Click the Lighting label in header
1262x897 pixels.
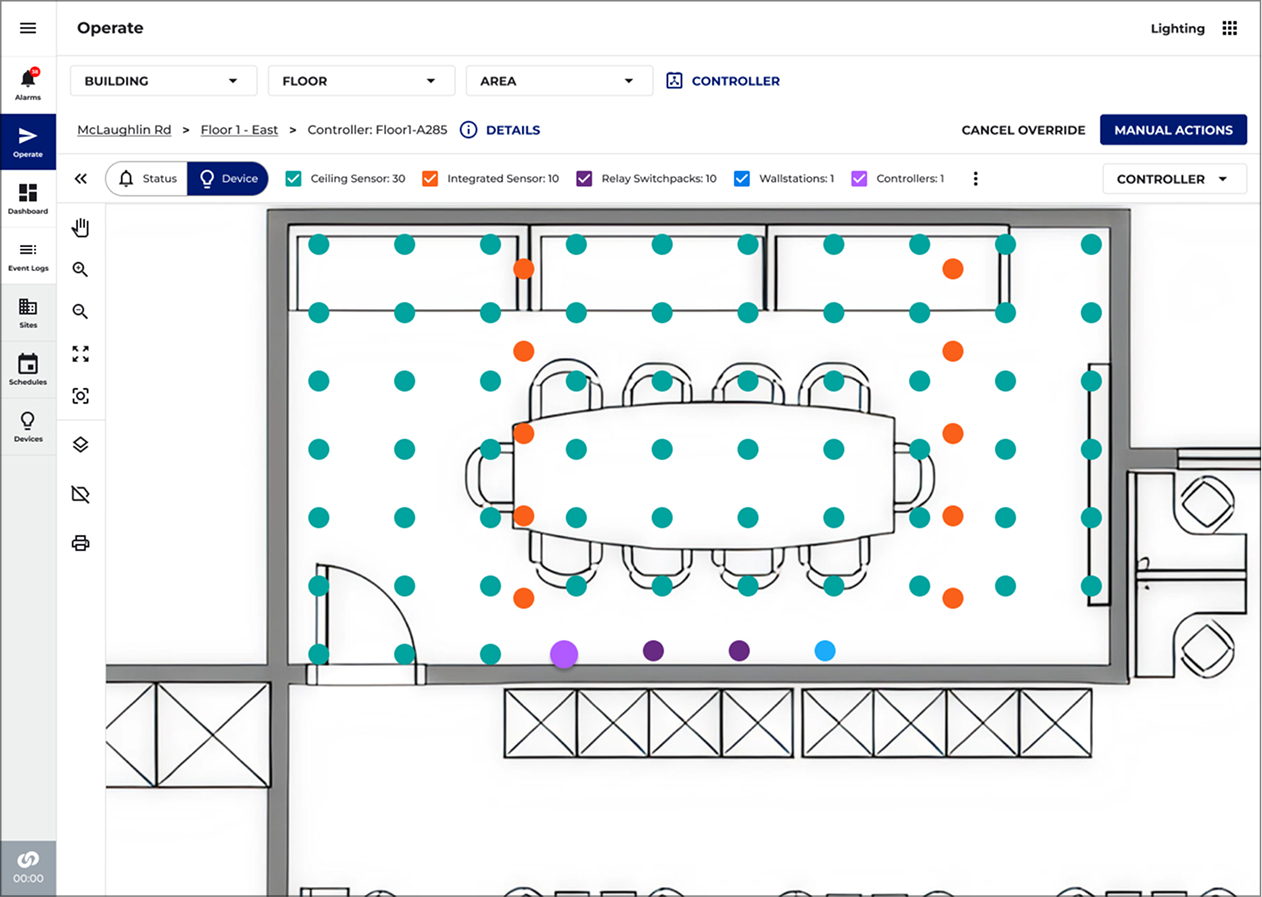1178,28
